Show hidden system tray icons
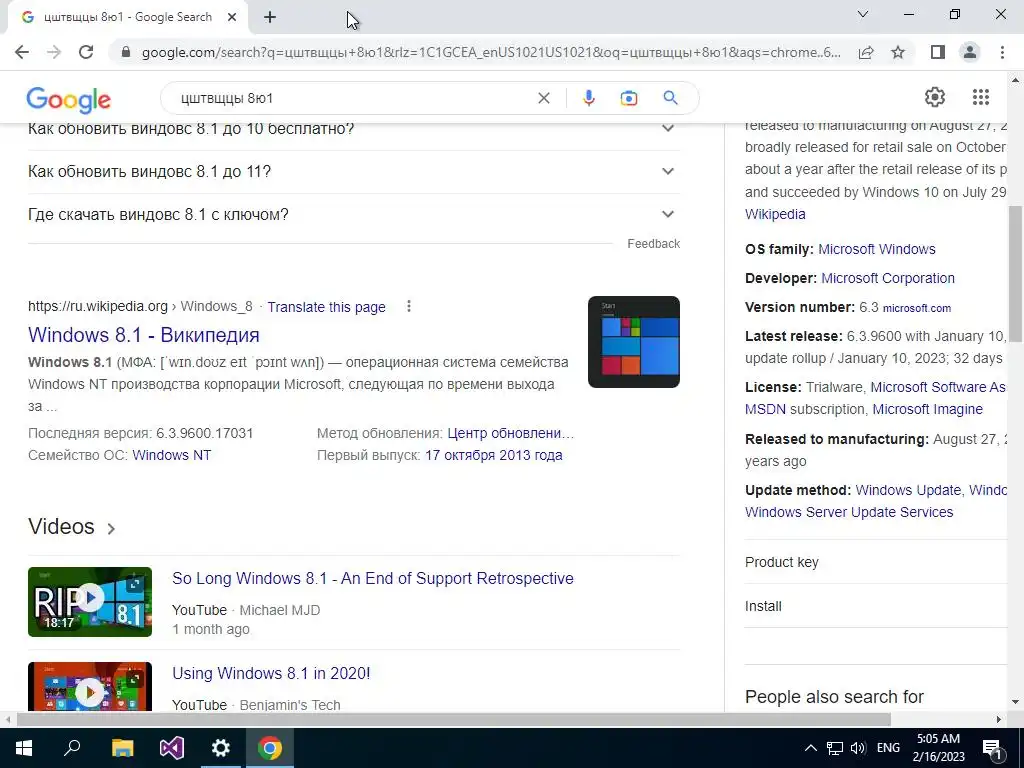This screenshot has height=768, width=1024. 810,748
